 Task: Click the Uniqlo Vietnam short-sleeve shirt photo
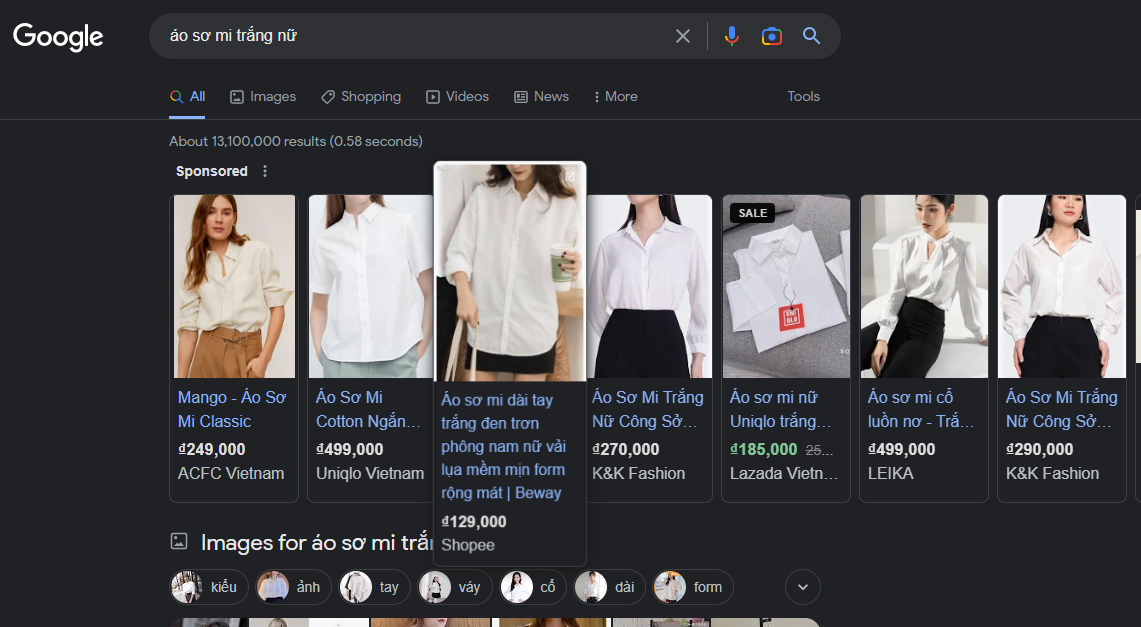370,287
